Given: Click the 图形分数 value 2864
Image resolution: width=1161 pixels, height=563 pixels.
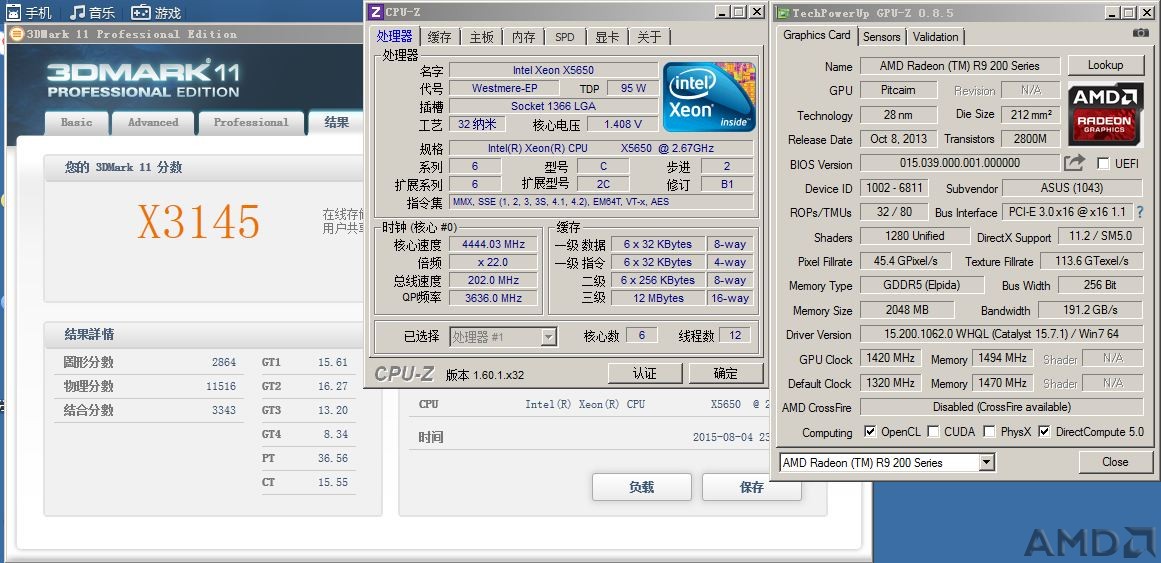Looking at the screenshot, I should (224, 362).
